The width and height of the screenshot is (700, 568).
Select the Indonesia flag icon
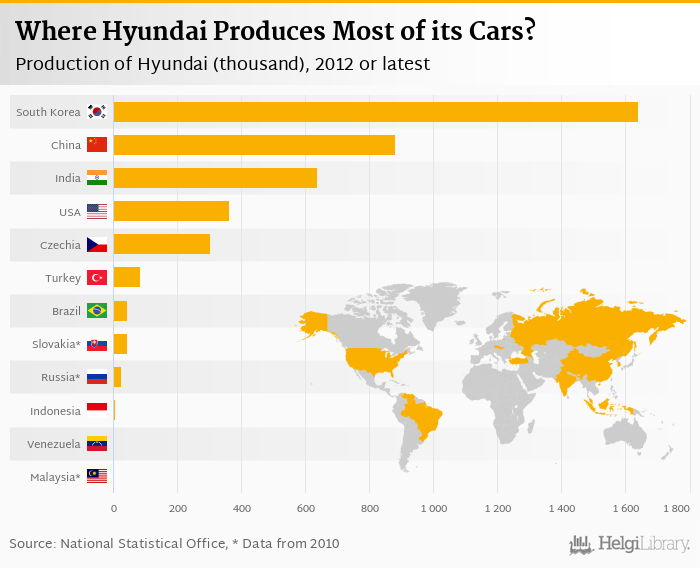click(97, 410)
